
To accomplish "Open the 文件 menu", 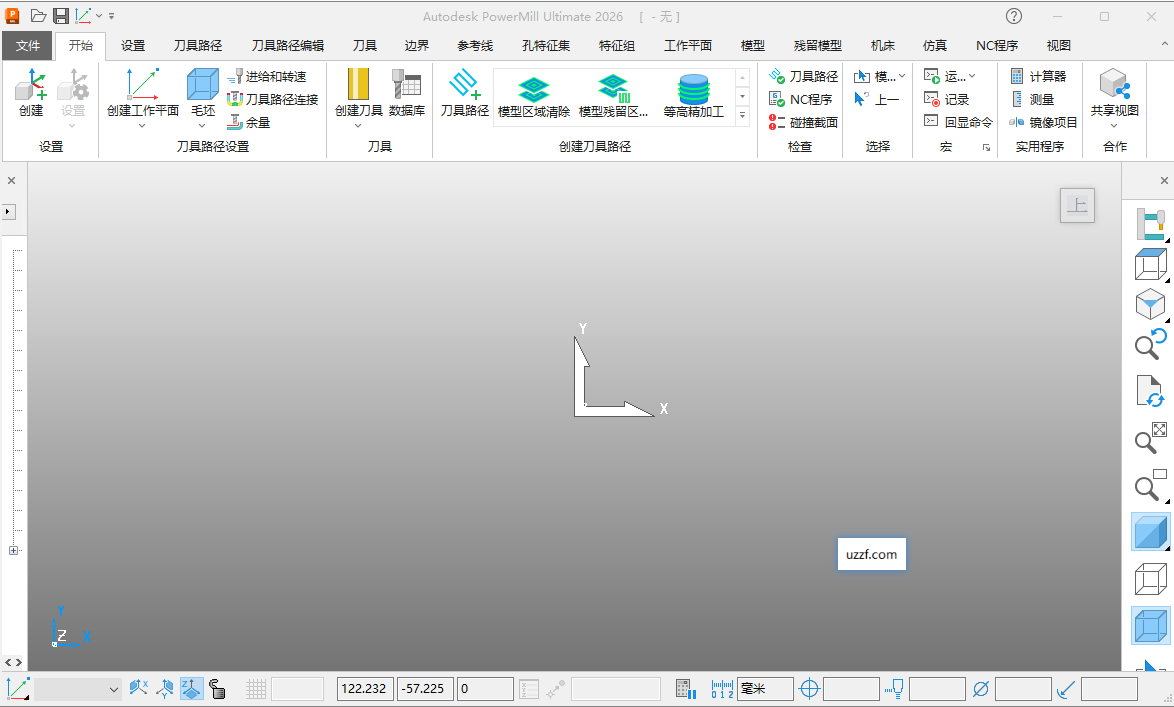I will pos(28,45).
